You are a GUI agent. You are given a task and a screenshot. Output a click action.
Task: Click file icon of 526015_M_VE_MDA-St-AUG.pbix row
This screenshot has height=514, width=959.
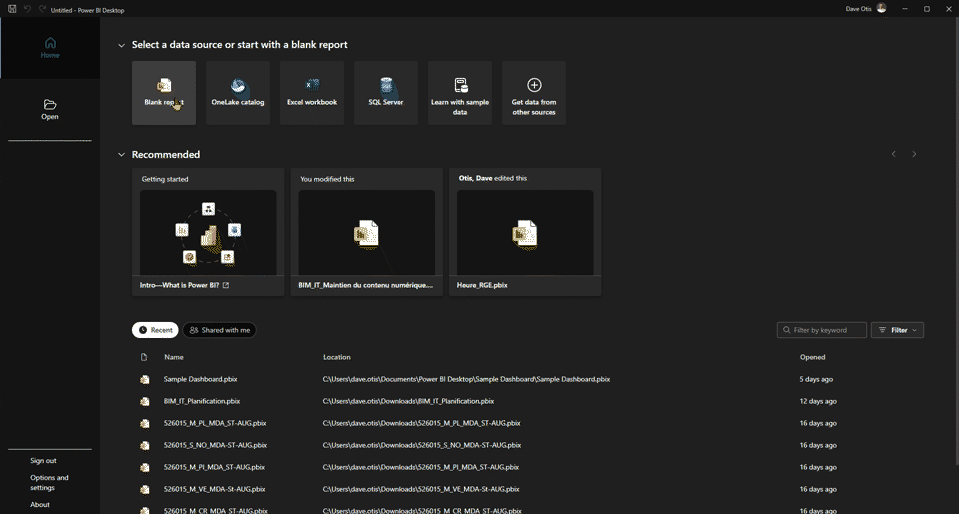144,490
